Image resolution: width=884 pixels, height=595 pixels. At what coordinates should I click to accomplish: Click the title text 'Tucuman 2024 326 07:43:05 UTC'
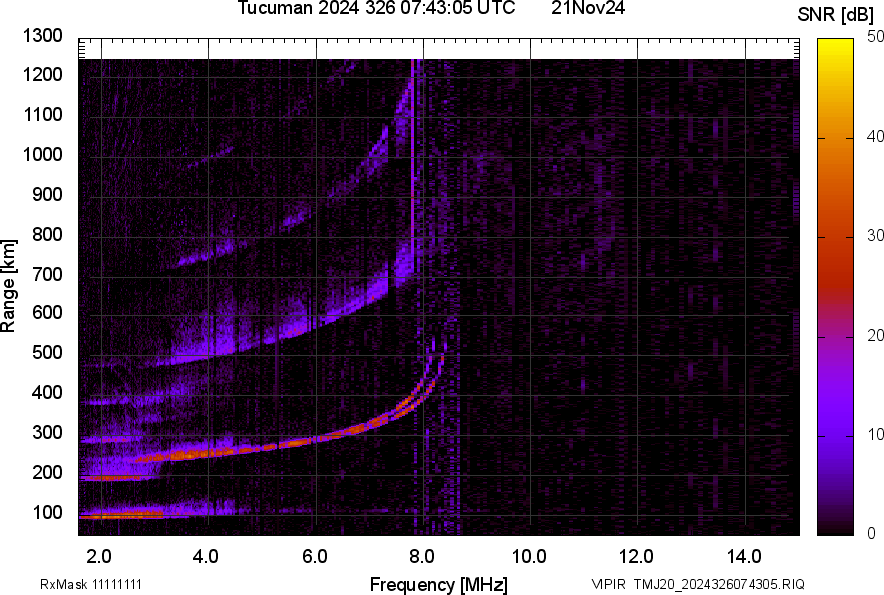(x=377, y=8)
